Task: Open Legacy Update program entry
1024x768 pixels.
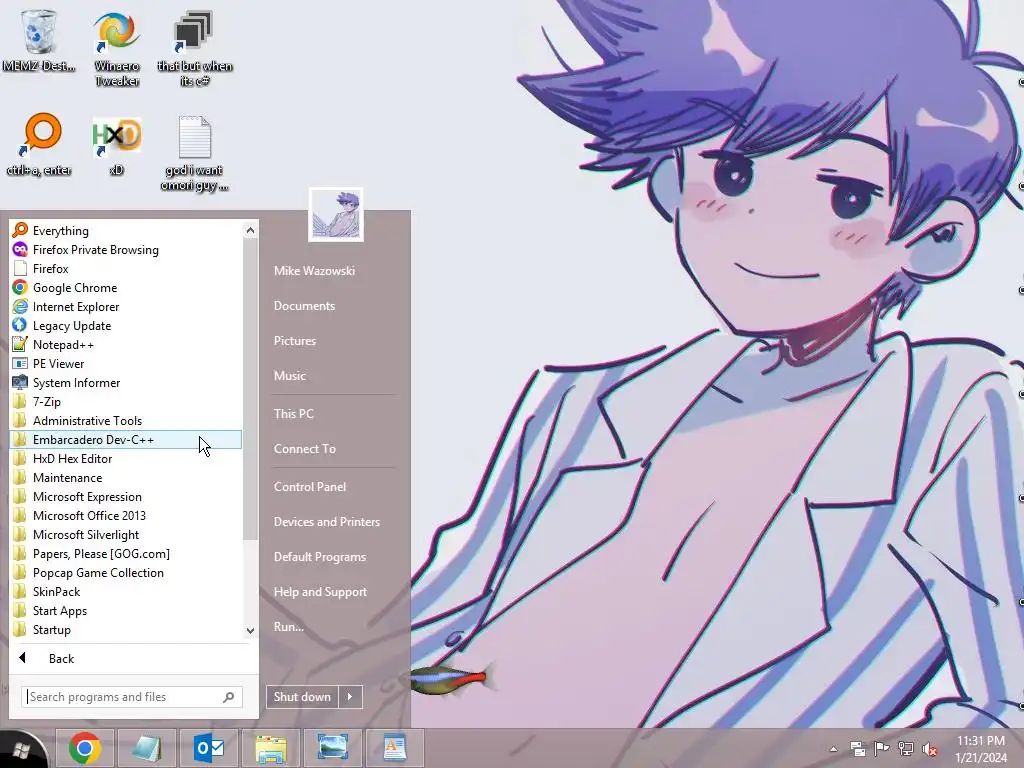Action: click(x=125, y=325)
